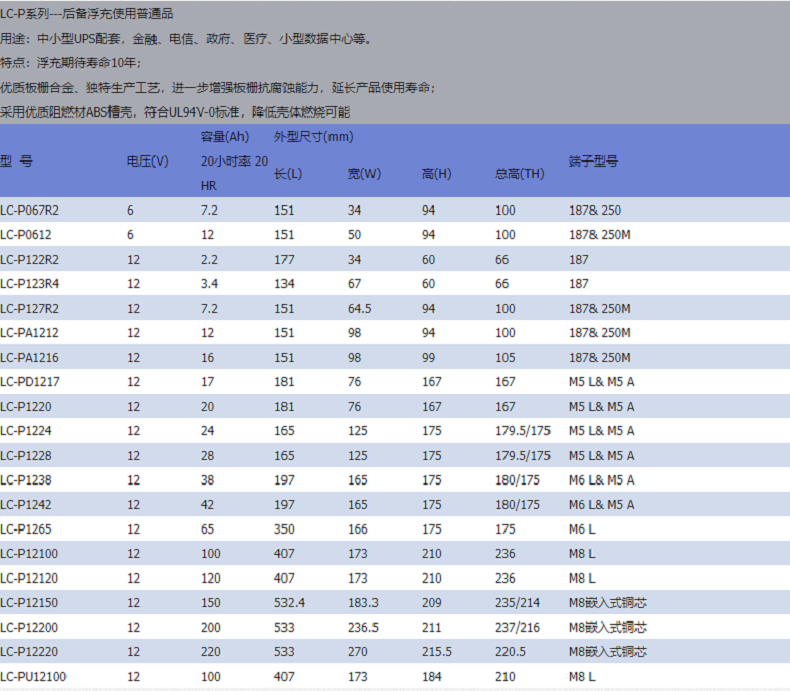The image size is (790, 691).
Task: Click capacity 3.4 in LC-P123R4 row
Action: point(210,284)
